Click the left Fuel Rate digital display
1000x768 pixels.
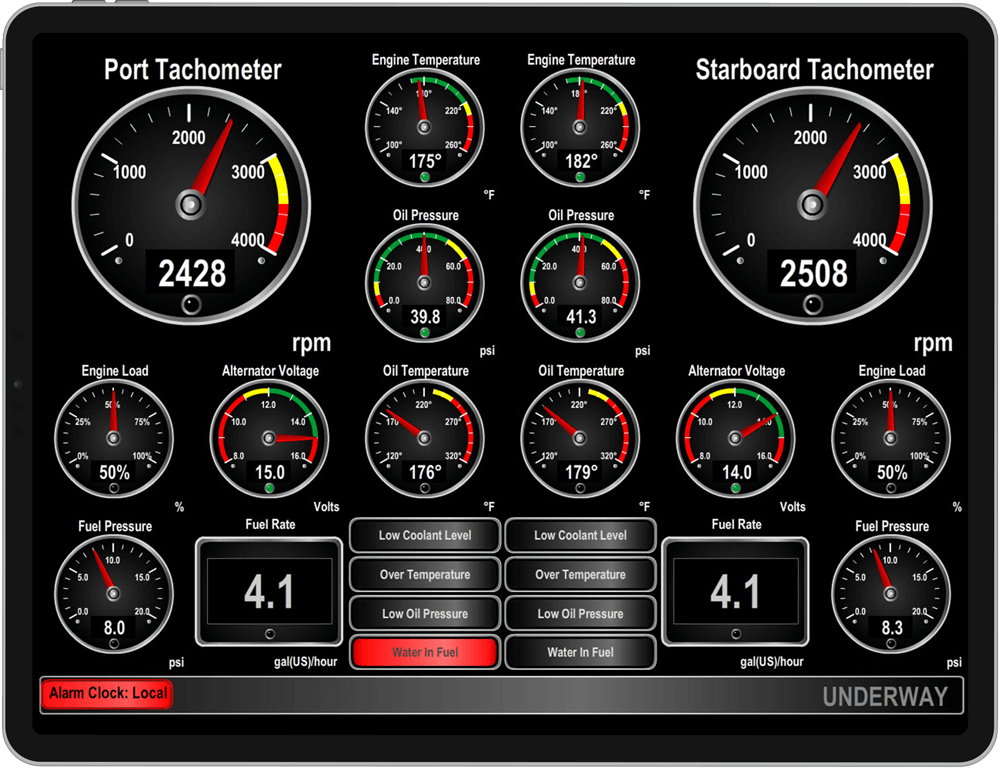pyautogui.click(x=269, y=592)
